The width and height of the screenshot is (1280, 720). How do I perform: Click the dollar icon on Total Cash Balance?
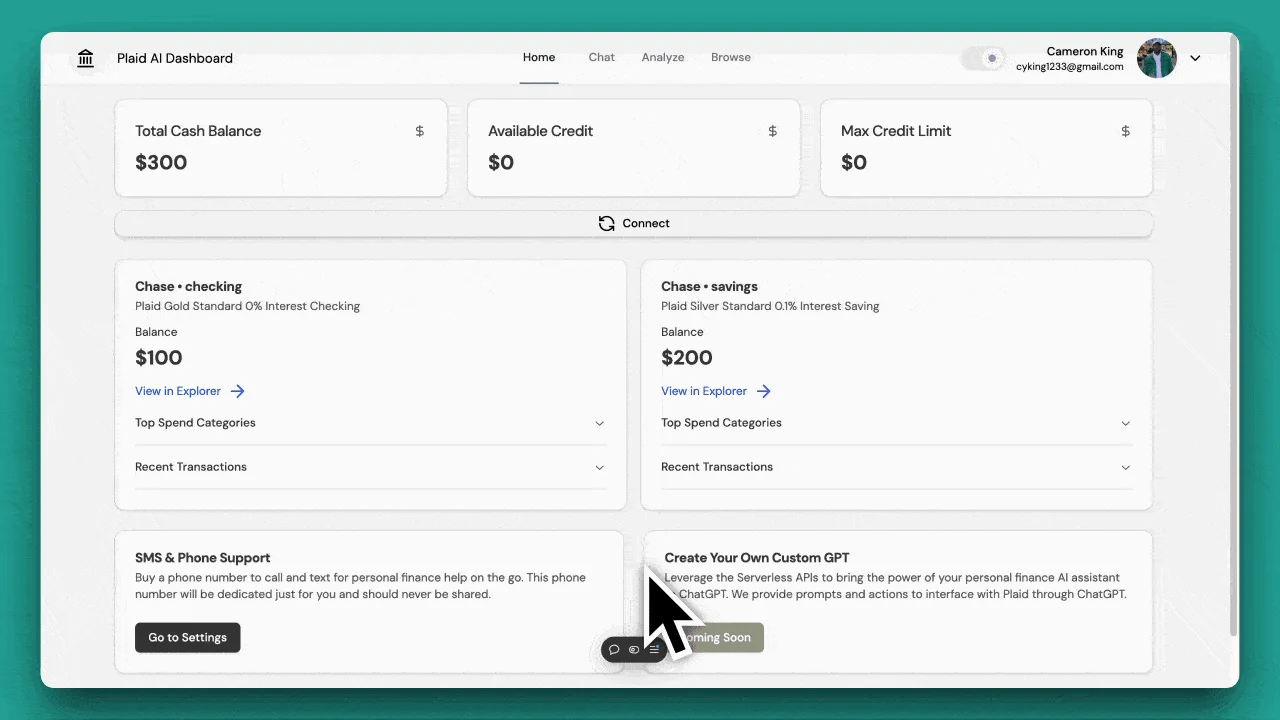(x=420, y=131)
